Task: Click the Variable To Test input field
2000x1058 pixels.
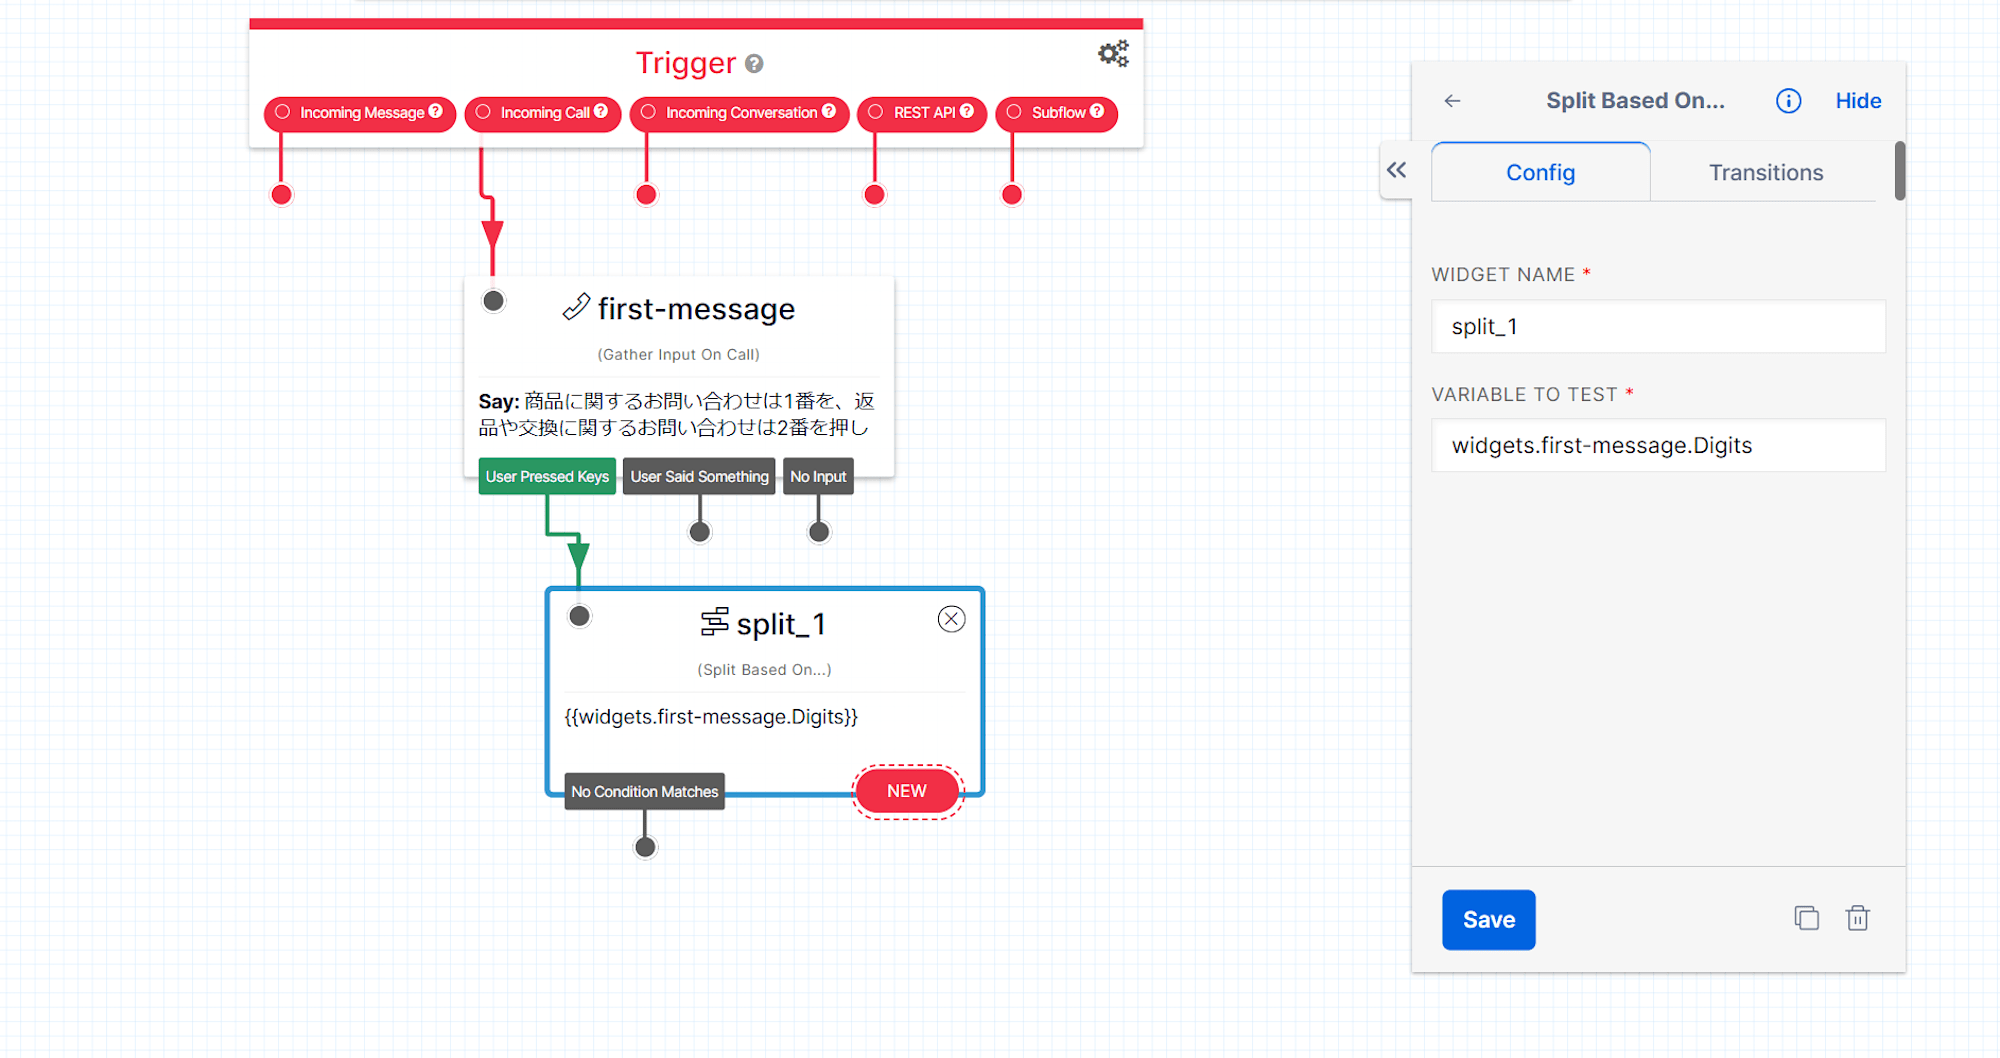Action: [1659, 446]
